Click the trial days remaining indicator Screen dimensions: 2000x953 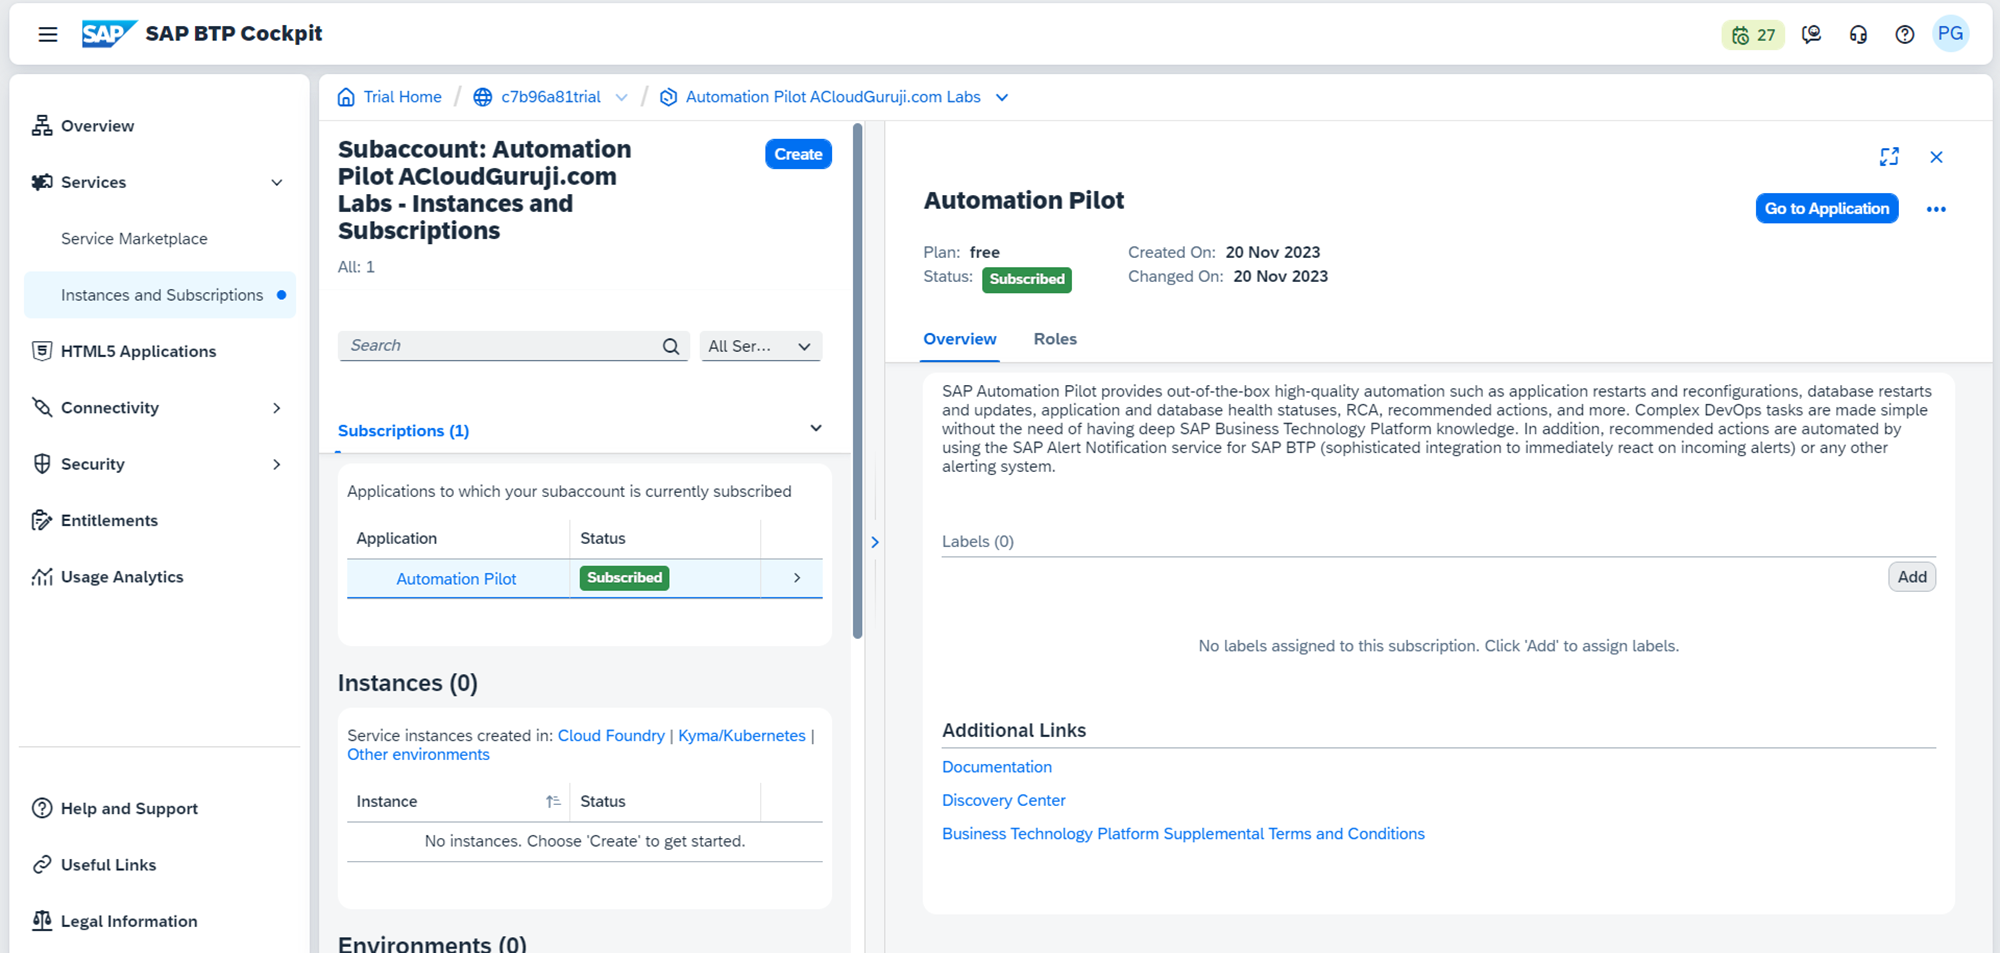click(x=1753, y=35)
